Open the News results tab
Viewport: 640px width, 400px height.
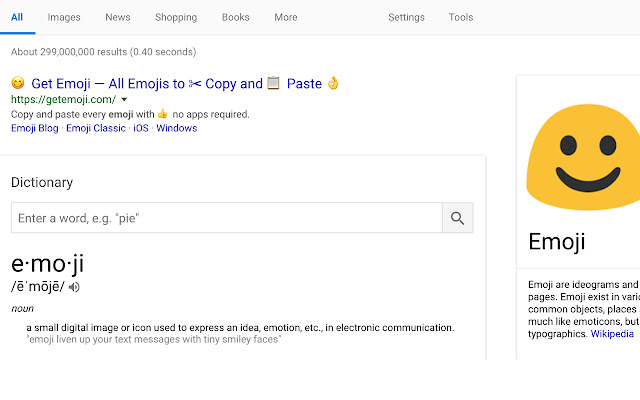pyautogui.click(x=118, y=17)
